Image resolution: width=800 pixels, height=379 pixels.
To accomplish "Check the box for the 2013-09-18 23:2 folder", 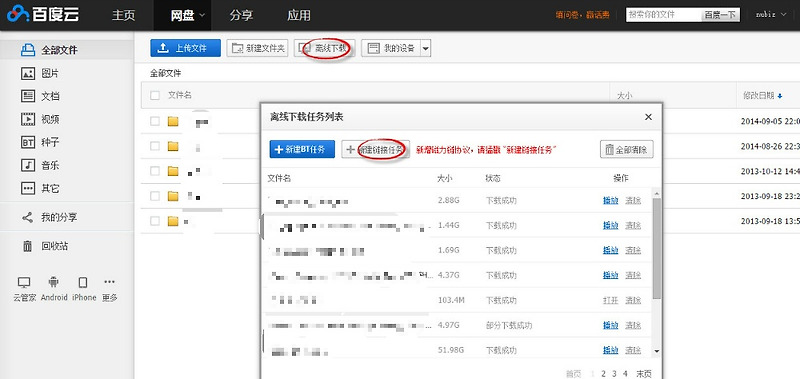I will coord(155,196).
